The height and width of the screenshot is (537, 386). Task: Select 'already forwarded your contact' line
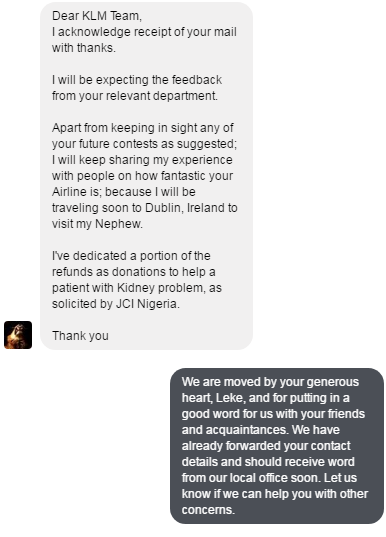pos(266,446)
